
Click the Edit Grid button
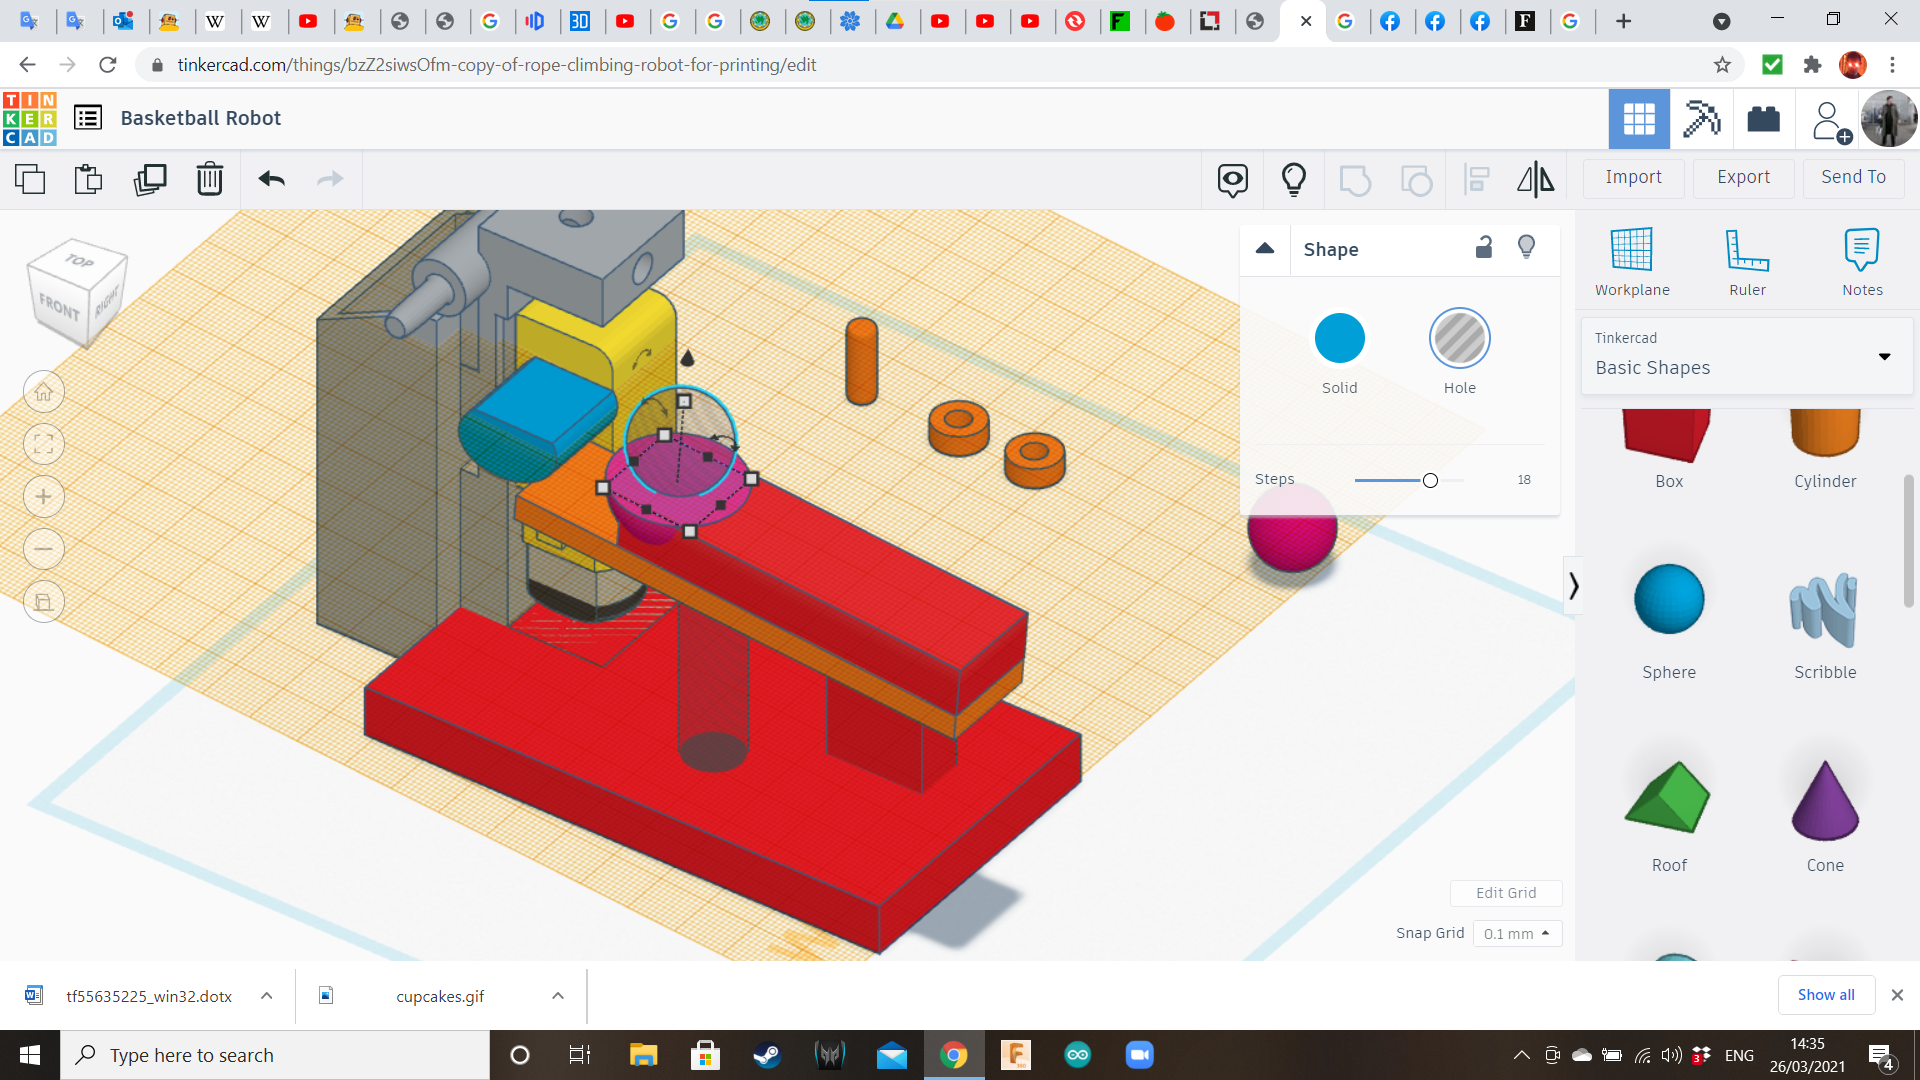[1506, 893]
